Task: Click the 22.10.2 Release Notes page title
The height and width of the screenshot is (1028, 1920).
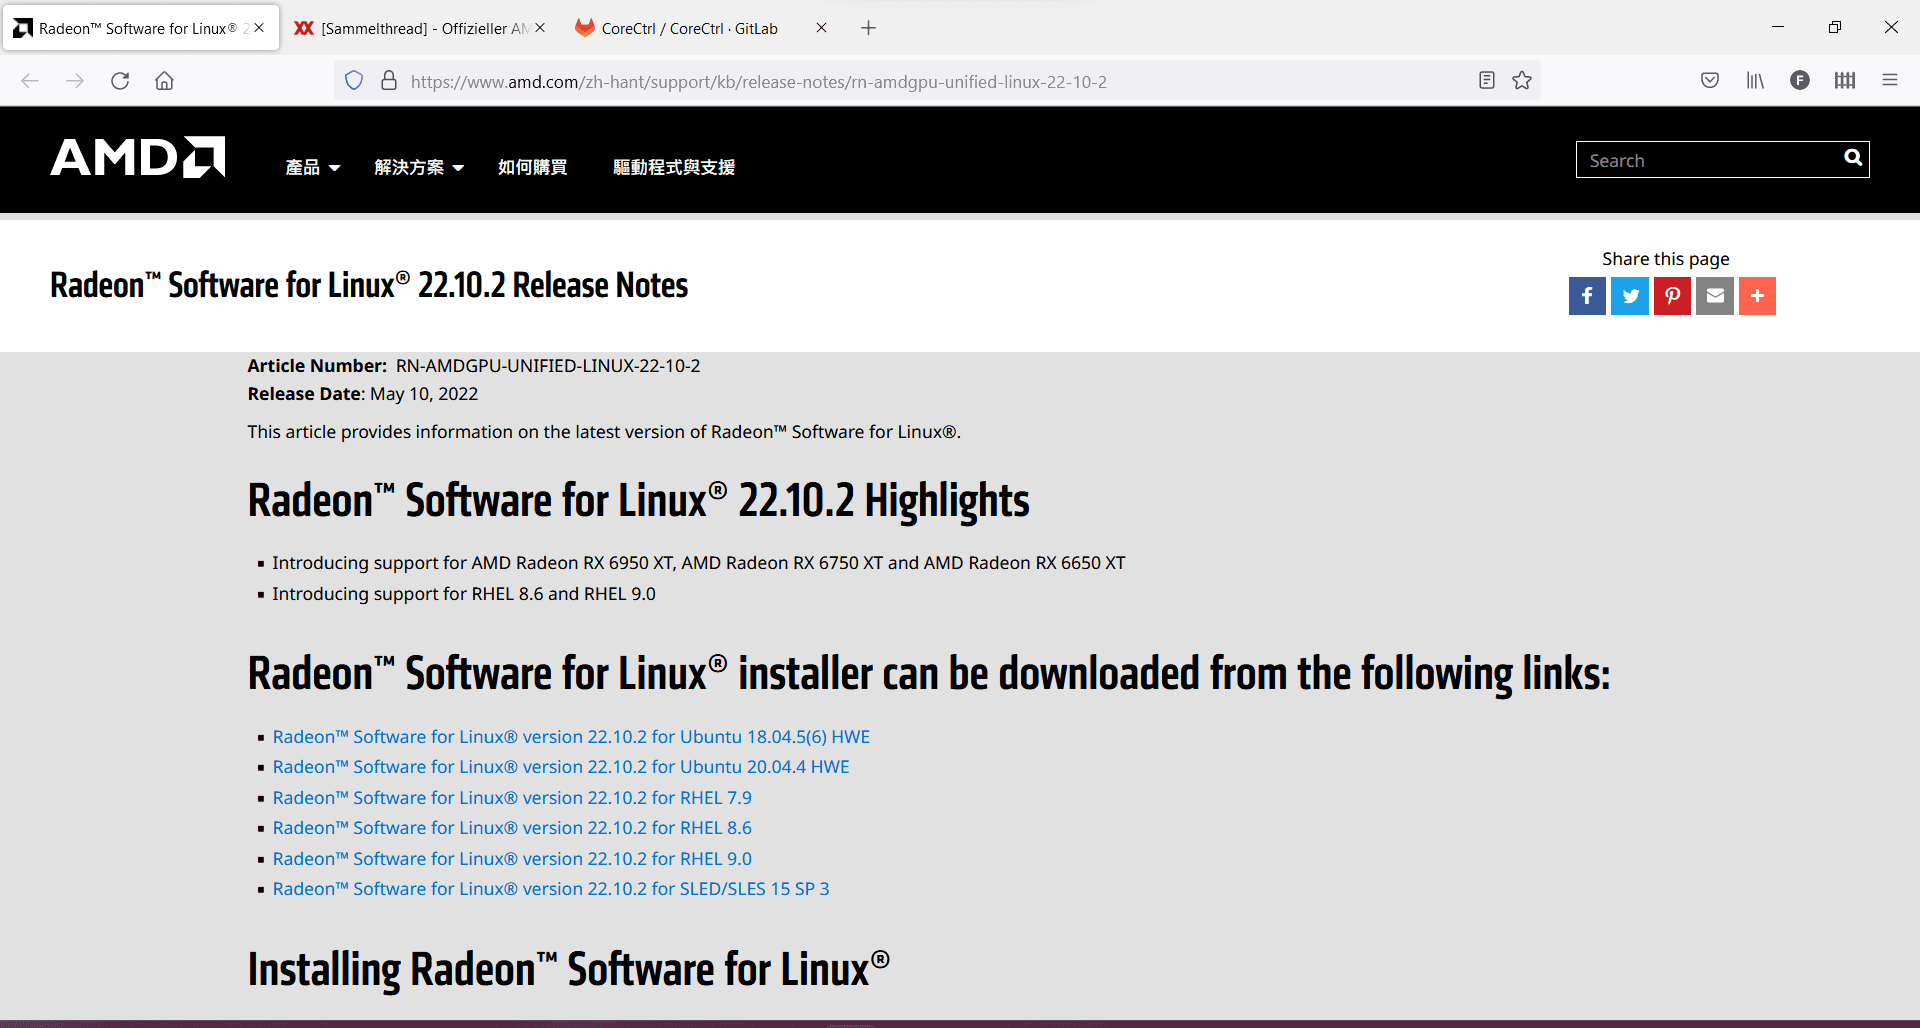Action: click(369, 285)
